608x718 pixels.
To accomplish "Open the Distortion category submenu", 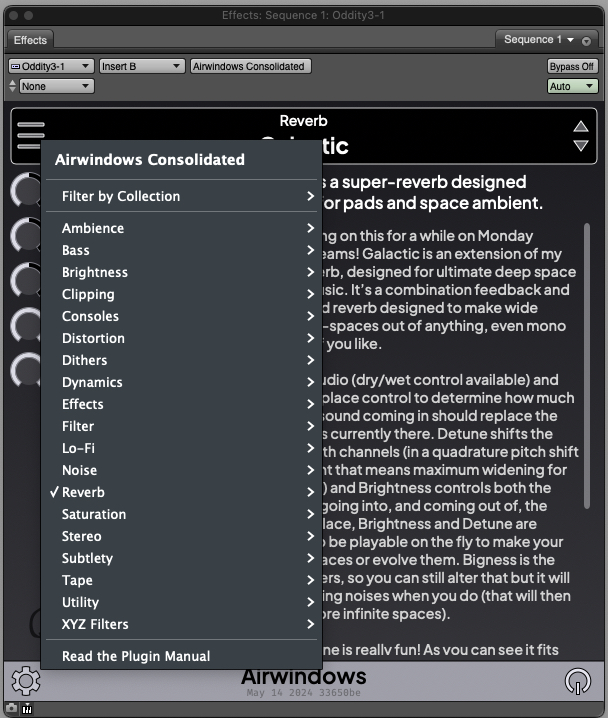I will point(181,338).
